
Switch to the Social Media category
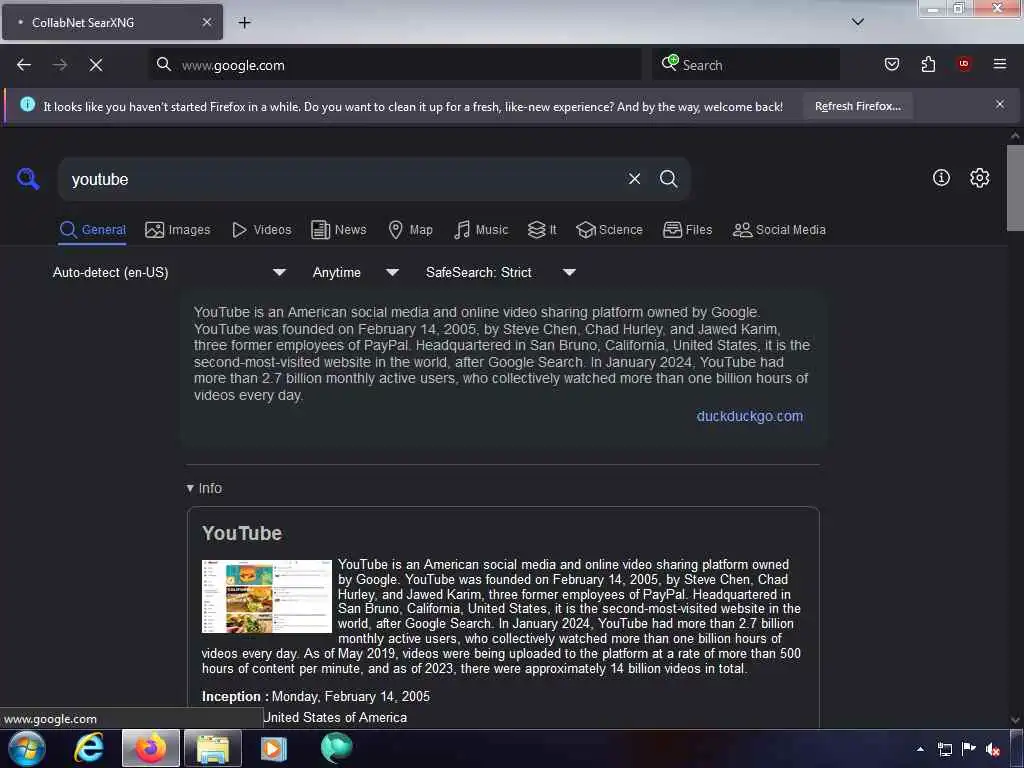coord(779,230)
